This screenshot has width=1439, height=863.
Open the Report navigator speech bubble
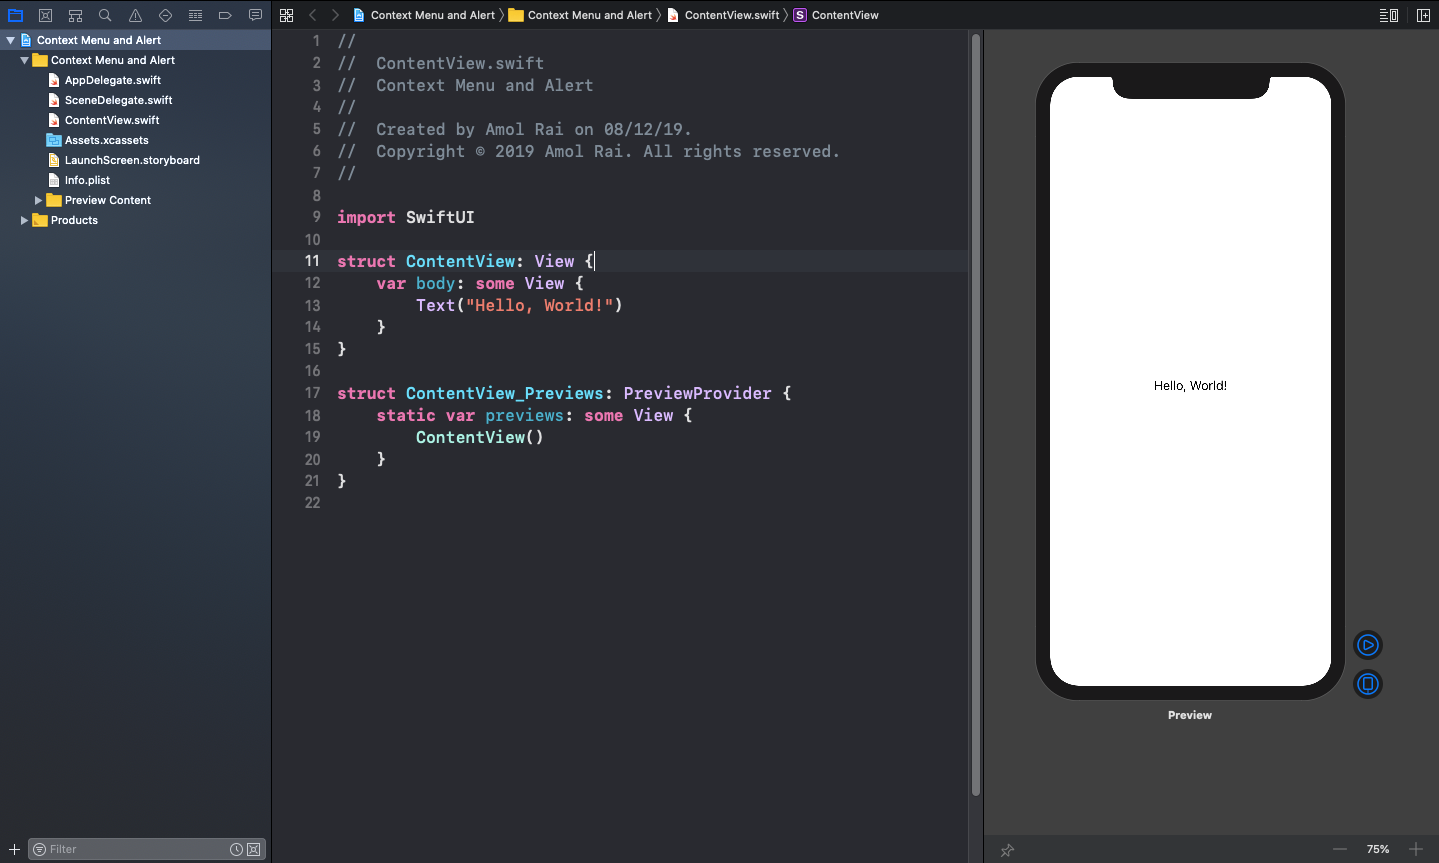click(x=255, y=15)
